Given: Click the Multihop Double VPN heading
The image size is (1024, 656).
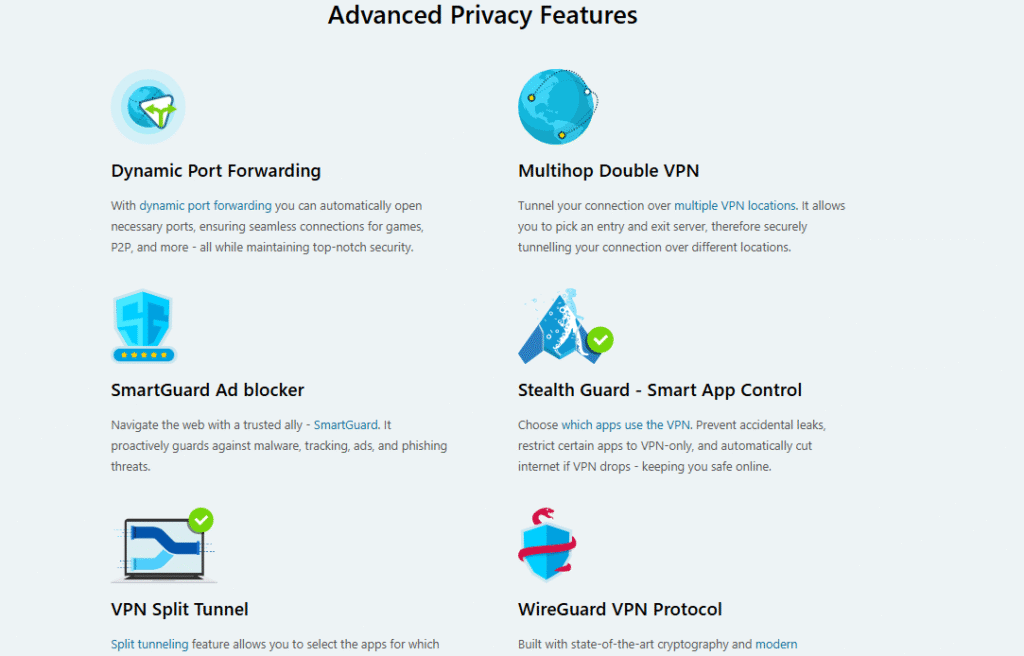Looking at the screenshot, I should pyautogui.click(x=609, y=171).
